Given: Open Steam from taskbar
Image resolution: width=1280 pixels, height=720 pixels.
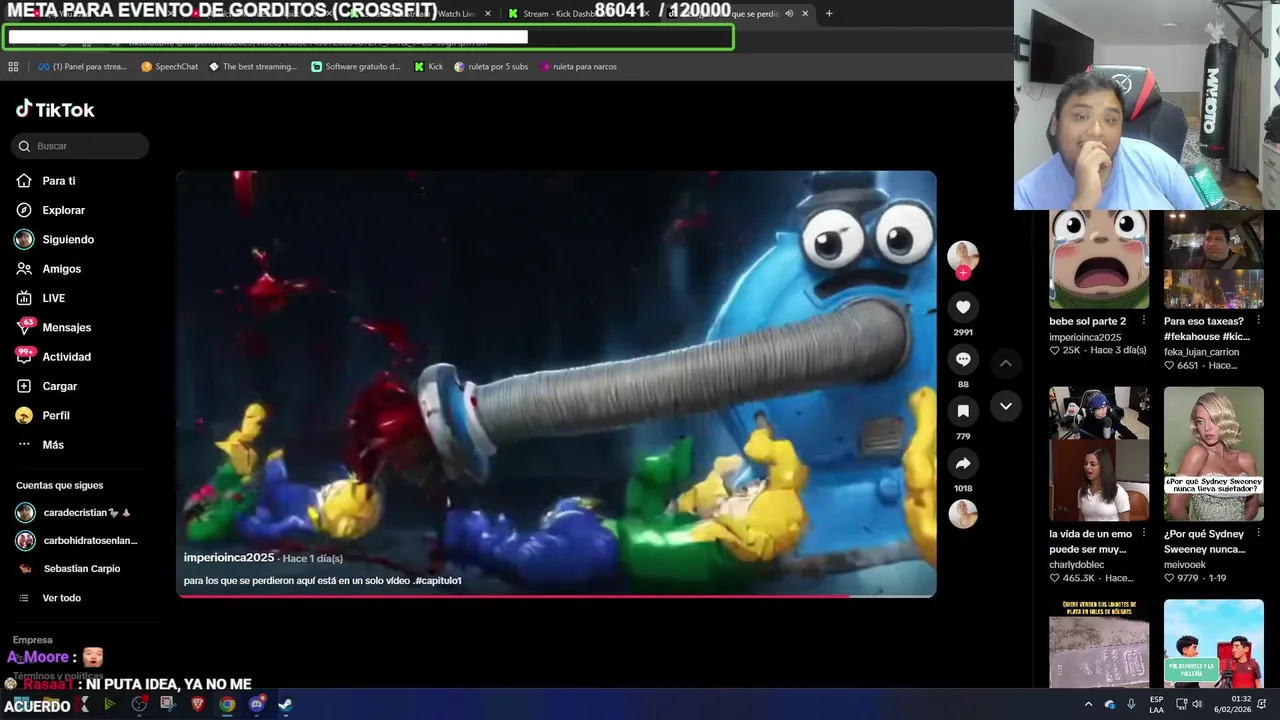Looking at the screenshot, I should [285, 704].
